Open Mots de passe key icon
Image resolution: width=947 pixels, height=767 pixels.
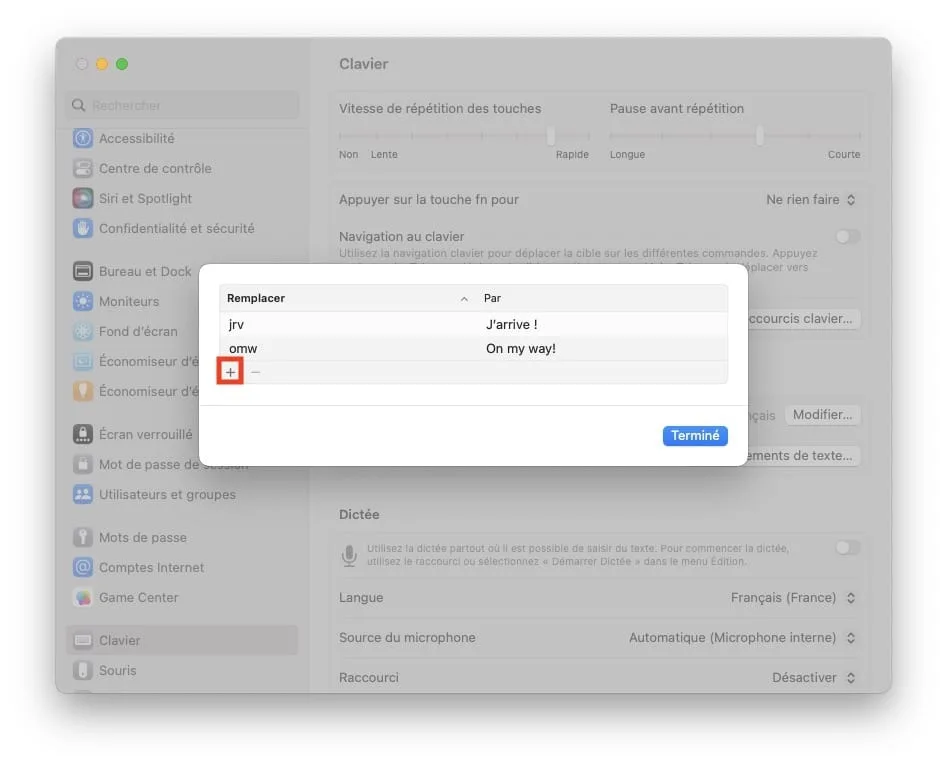(x=83, y=538)
